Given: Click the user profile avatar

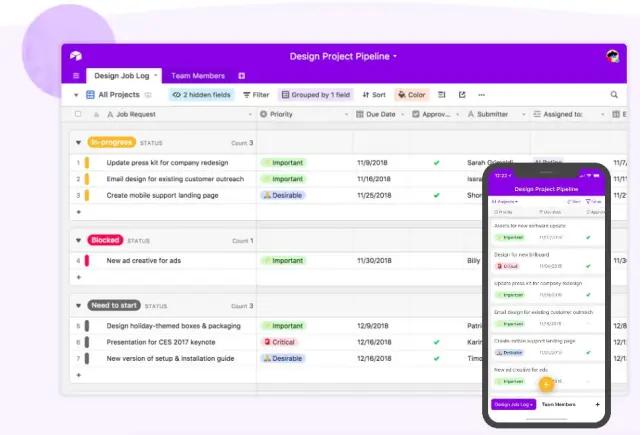Looking at the screenshot, I should pyautogui.click(x=612, y=57).
